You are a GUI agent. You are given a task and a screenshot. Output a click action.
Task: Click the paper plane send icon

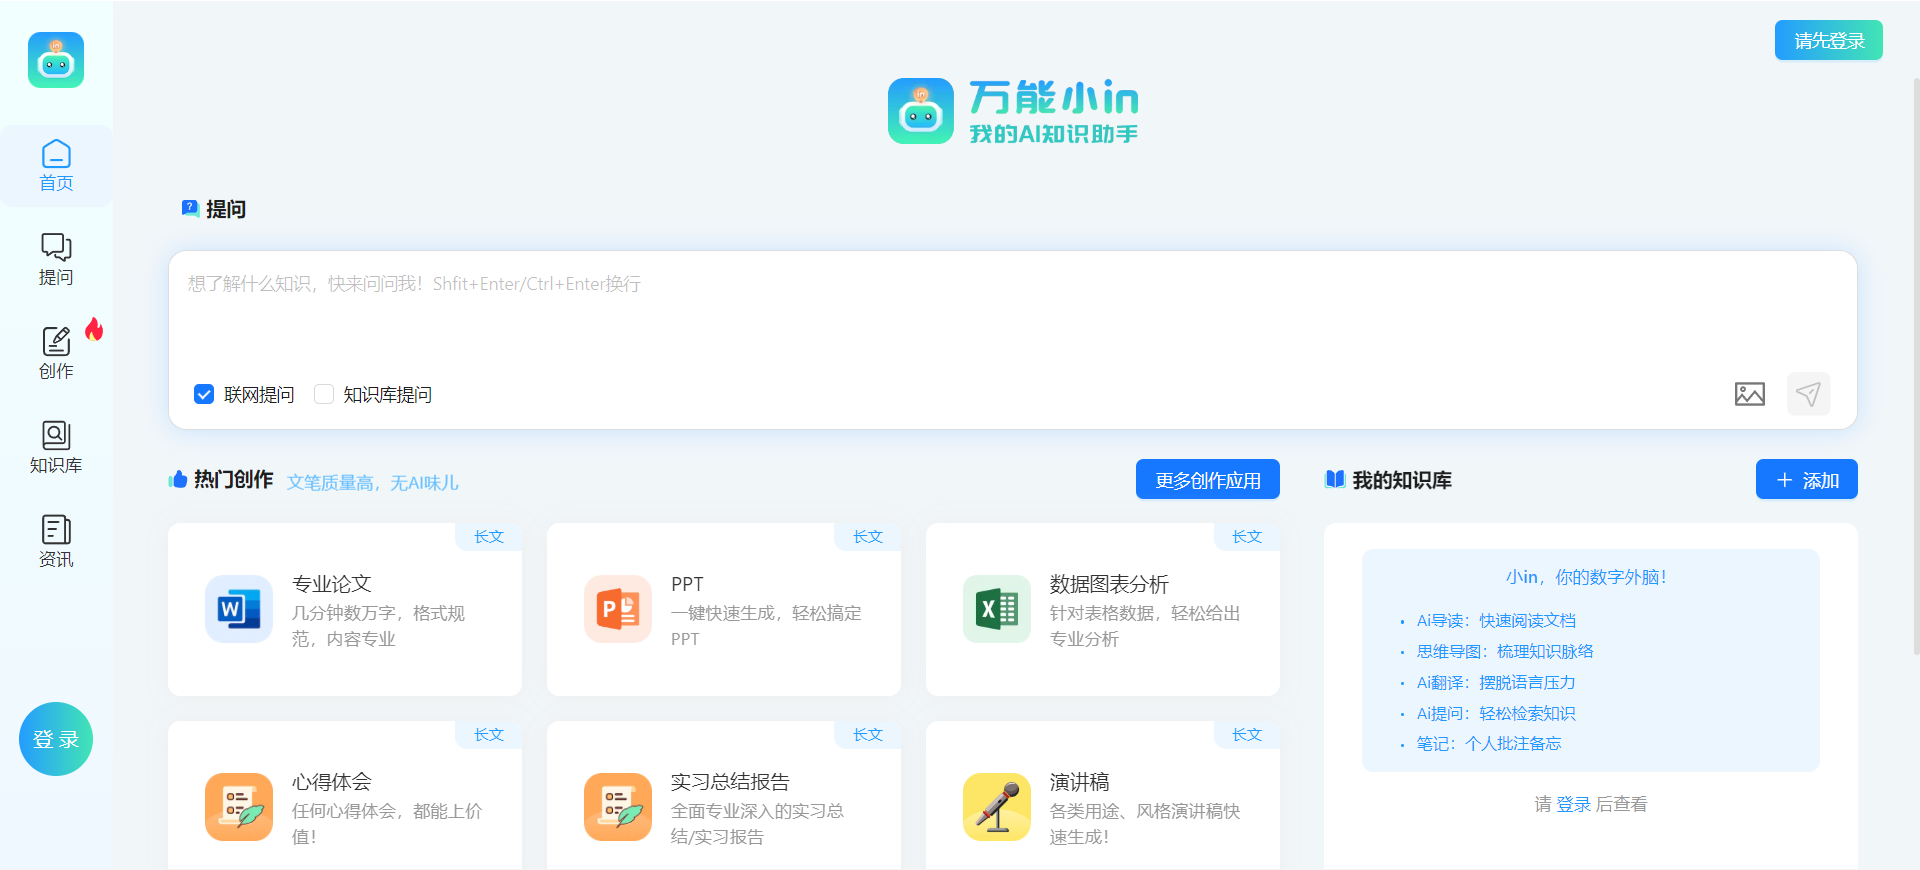coord(1808,394)
